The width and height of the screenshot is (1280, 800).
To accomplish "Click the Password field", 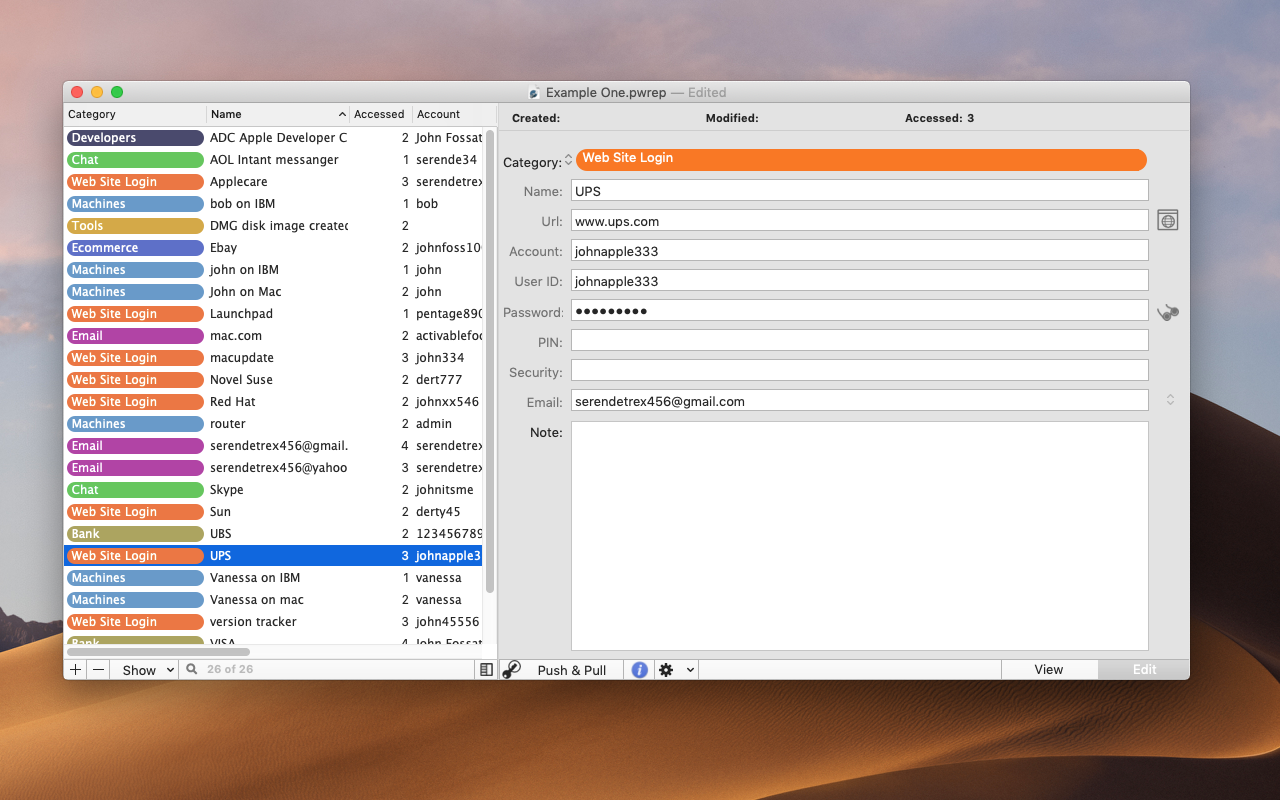I will (x=859, y=310).
